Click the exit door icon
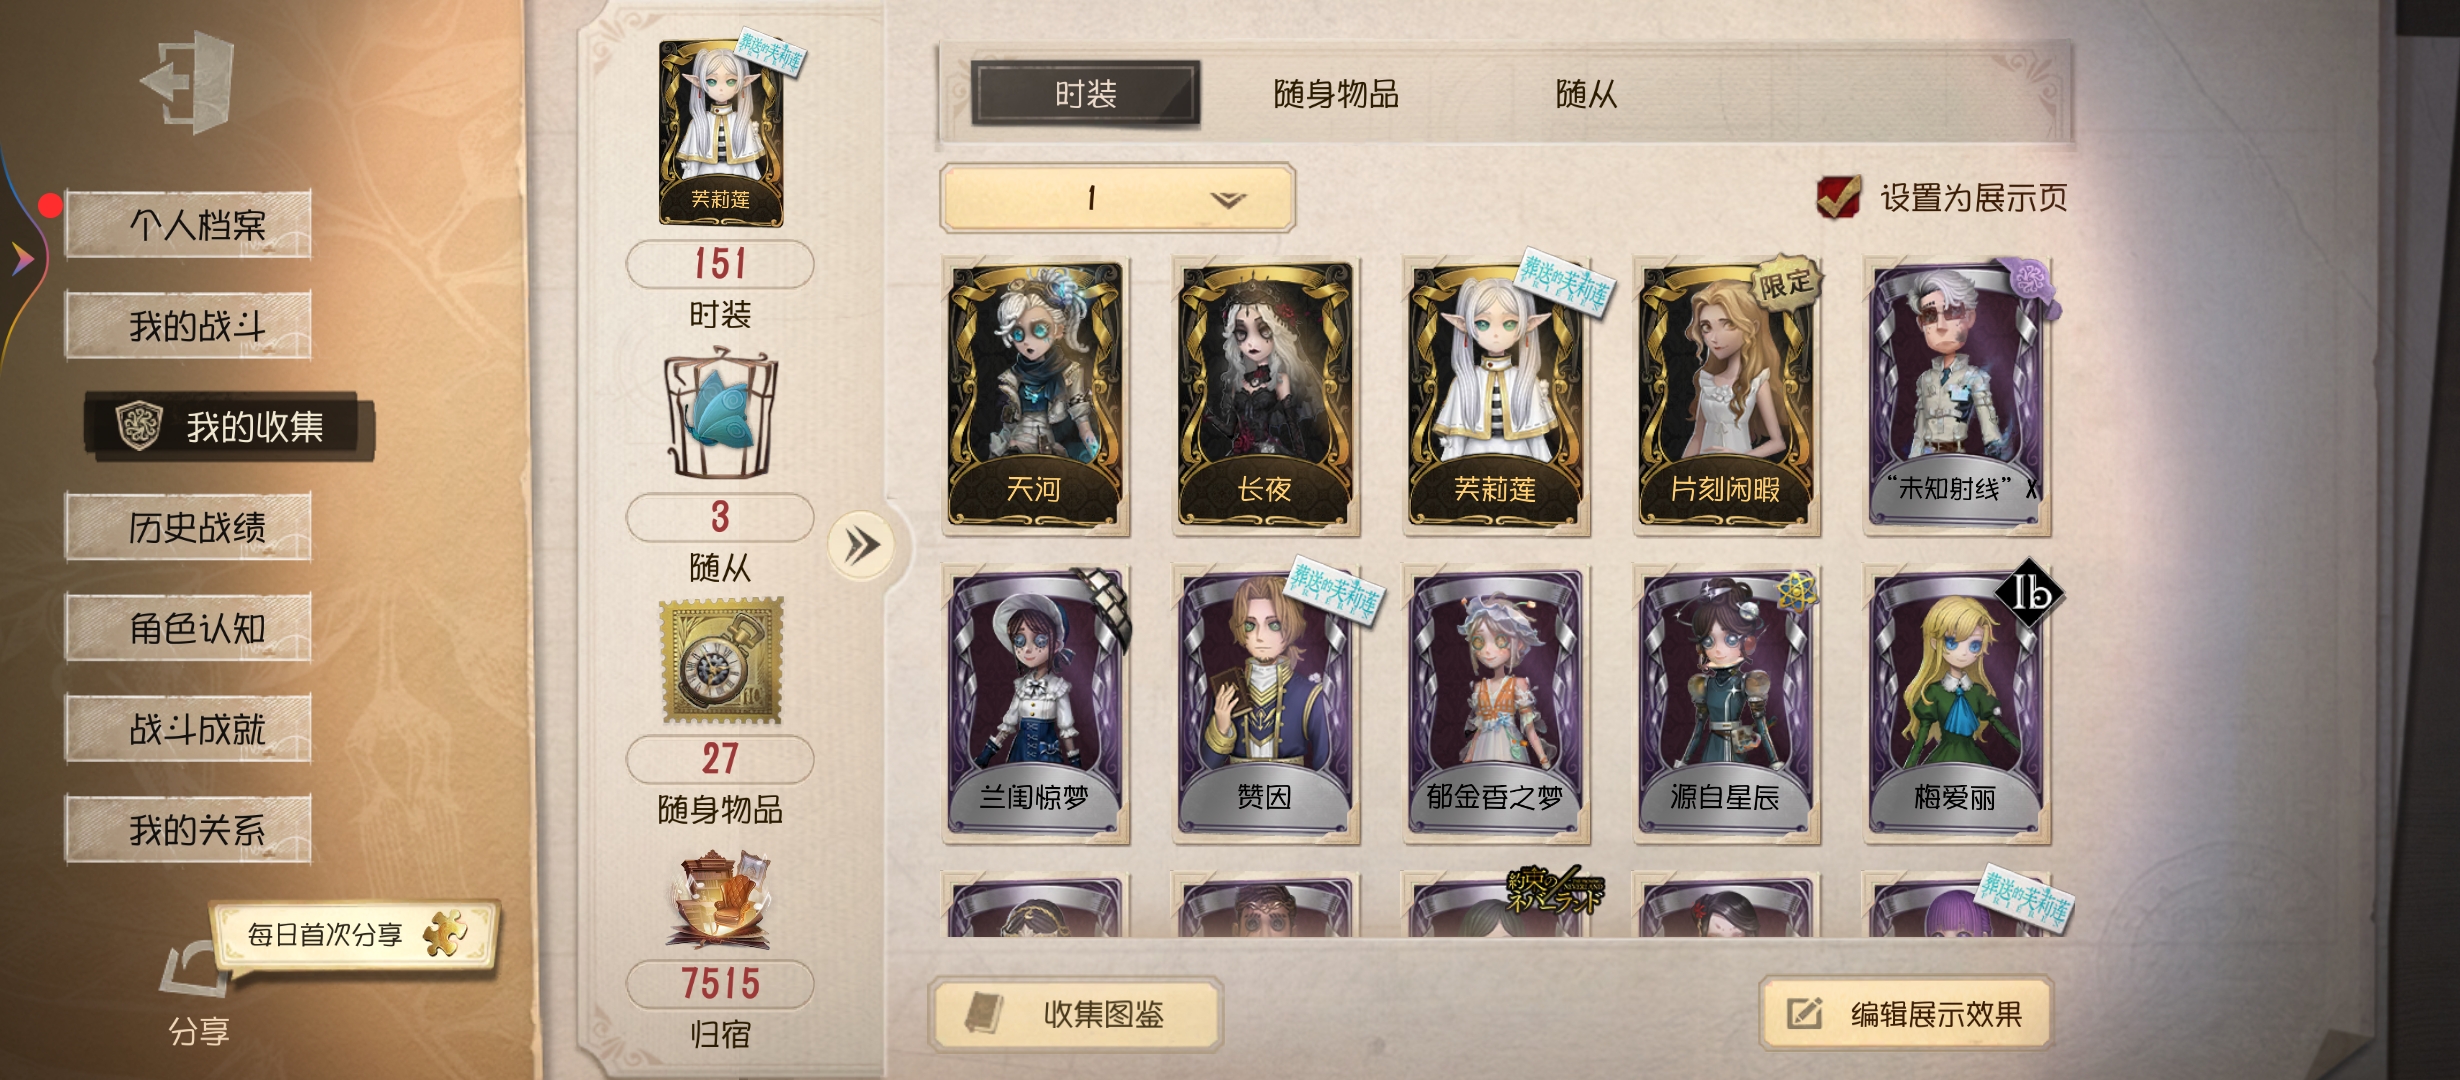Screen dimensions: 2460x1080 click(x=188, y=82)
